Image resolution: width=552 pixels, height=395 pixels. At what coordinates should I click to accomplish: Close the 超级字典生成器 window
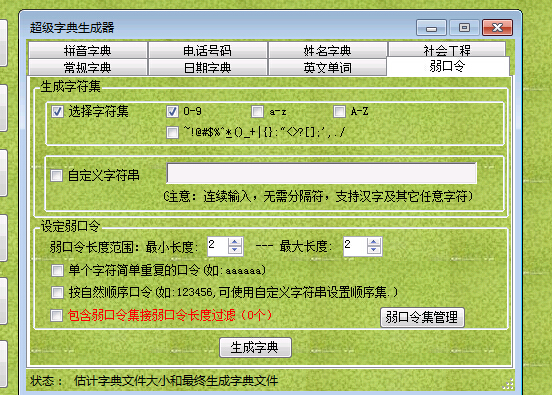coord(497,28)
